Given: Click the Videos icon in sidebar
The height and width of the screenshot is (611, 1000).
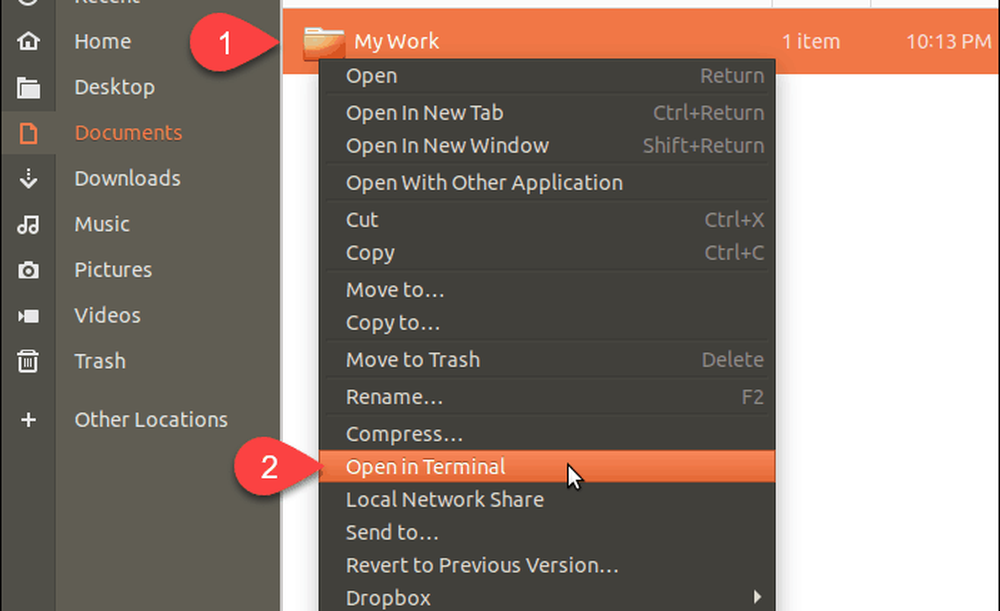Looking at the screenshot, I should coord(29,316).
